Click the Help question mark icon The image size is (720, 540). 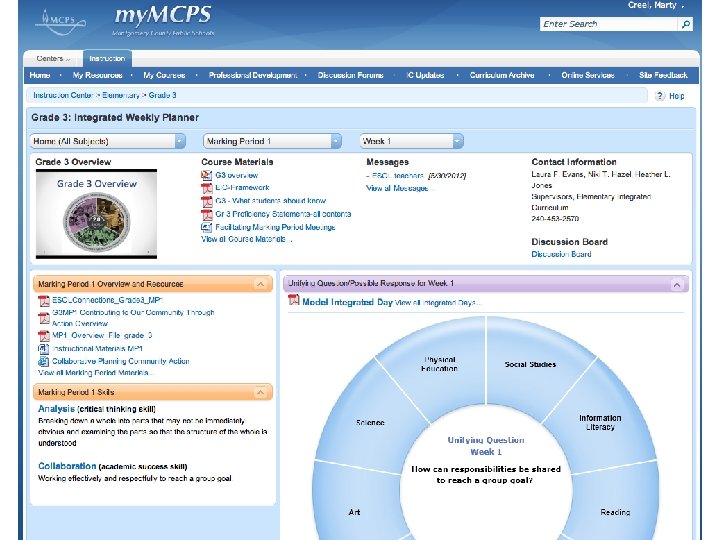(x=660, y=96)
